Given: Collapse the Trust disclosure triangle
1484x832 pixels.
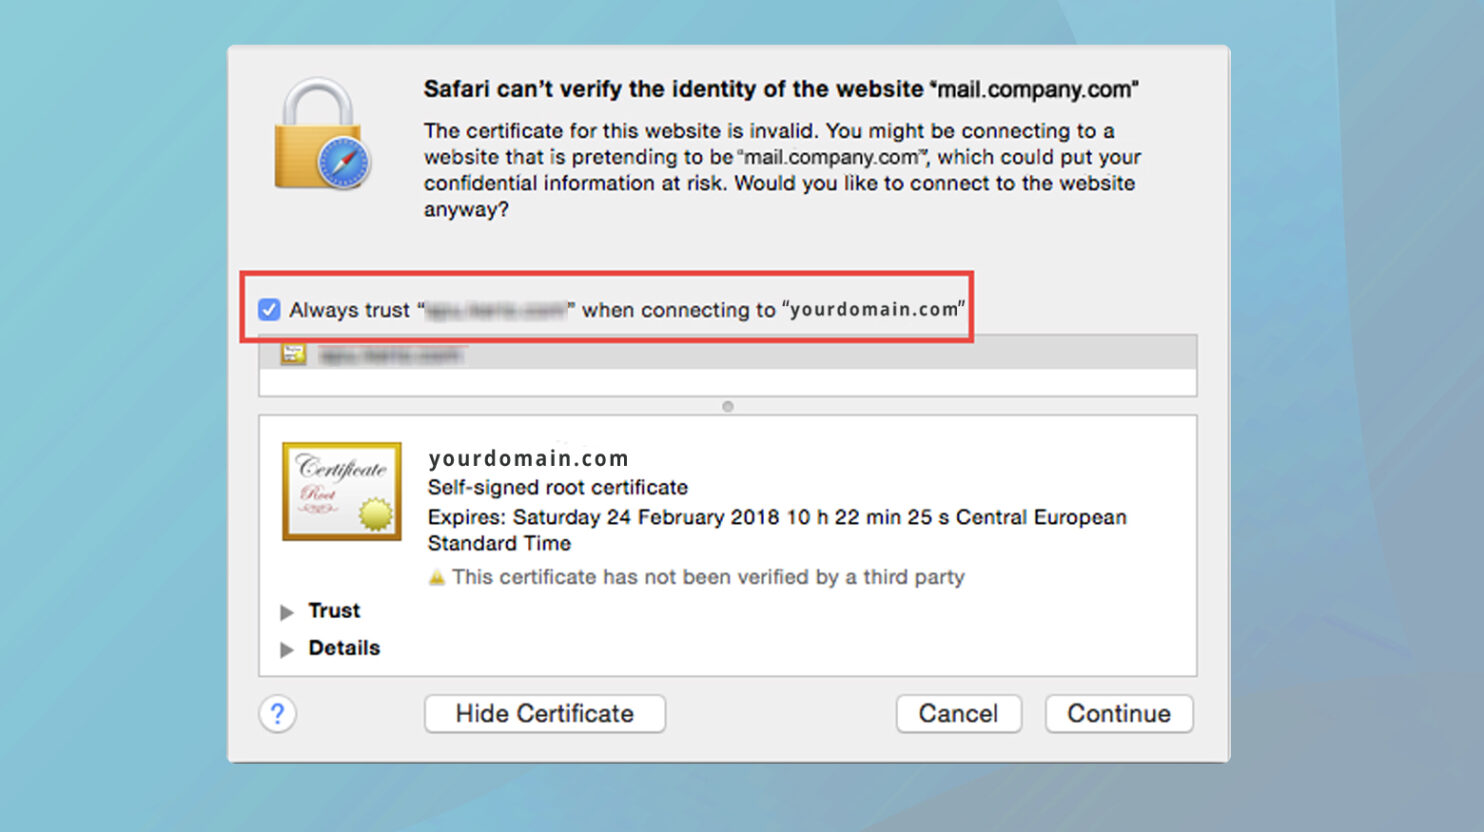Looking at the screenshot, I should point(286,611).
